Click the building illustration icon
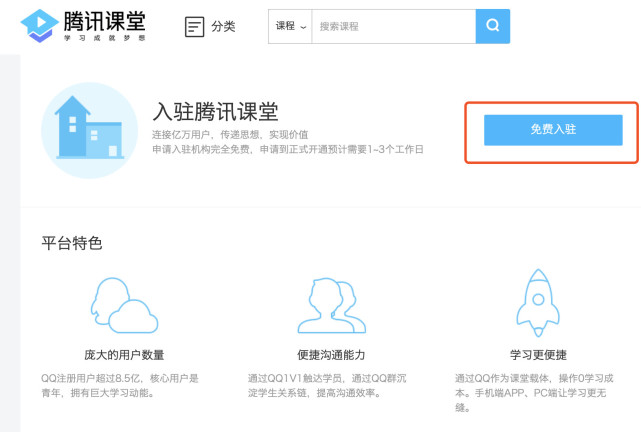The height and width of the screenshot is (432, 641). tap(90, 130)
